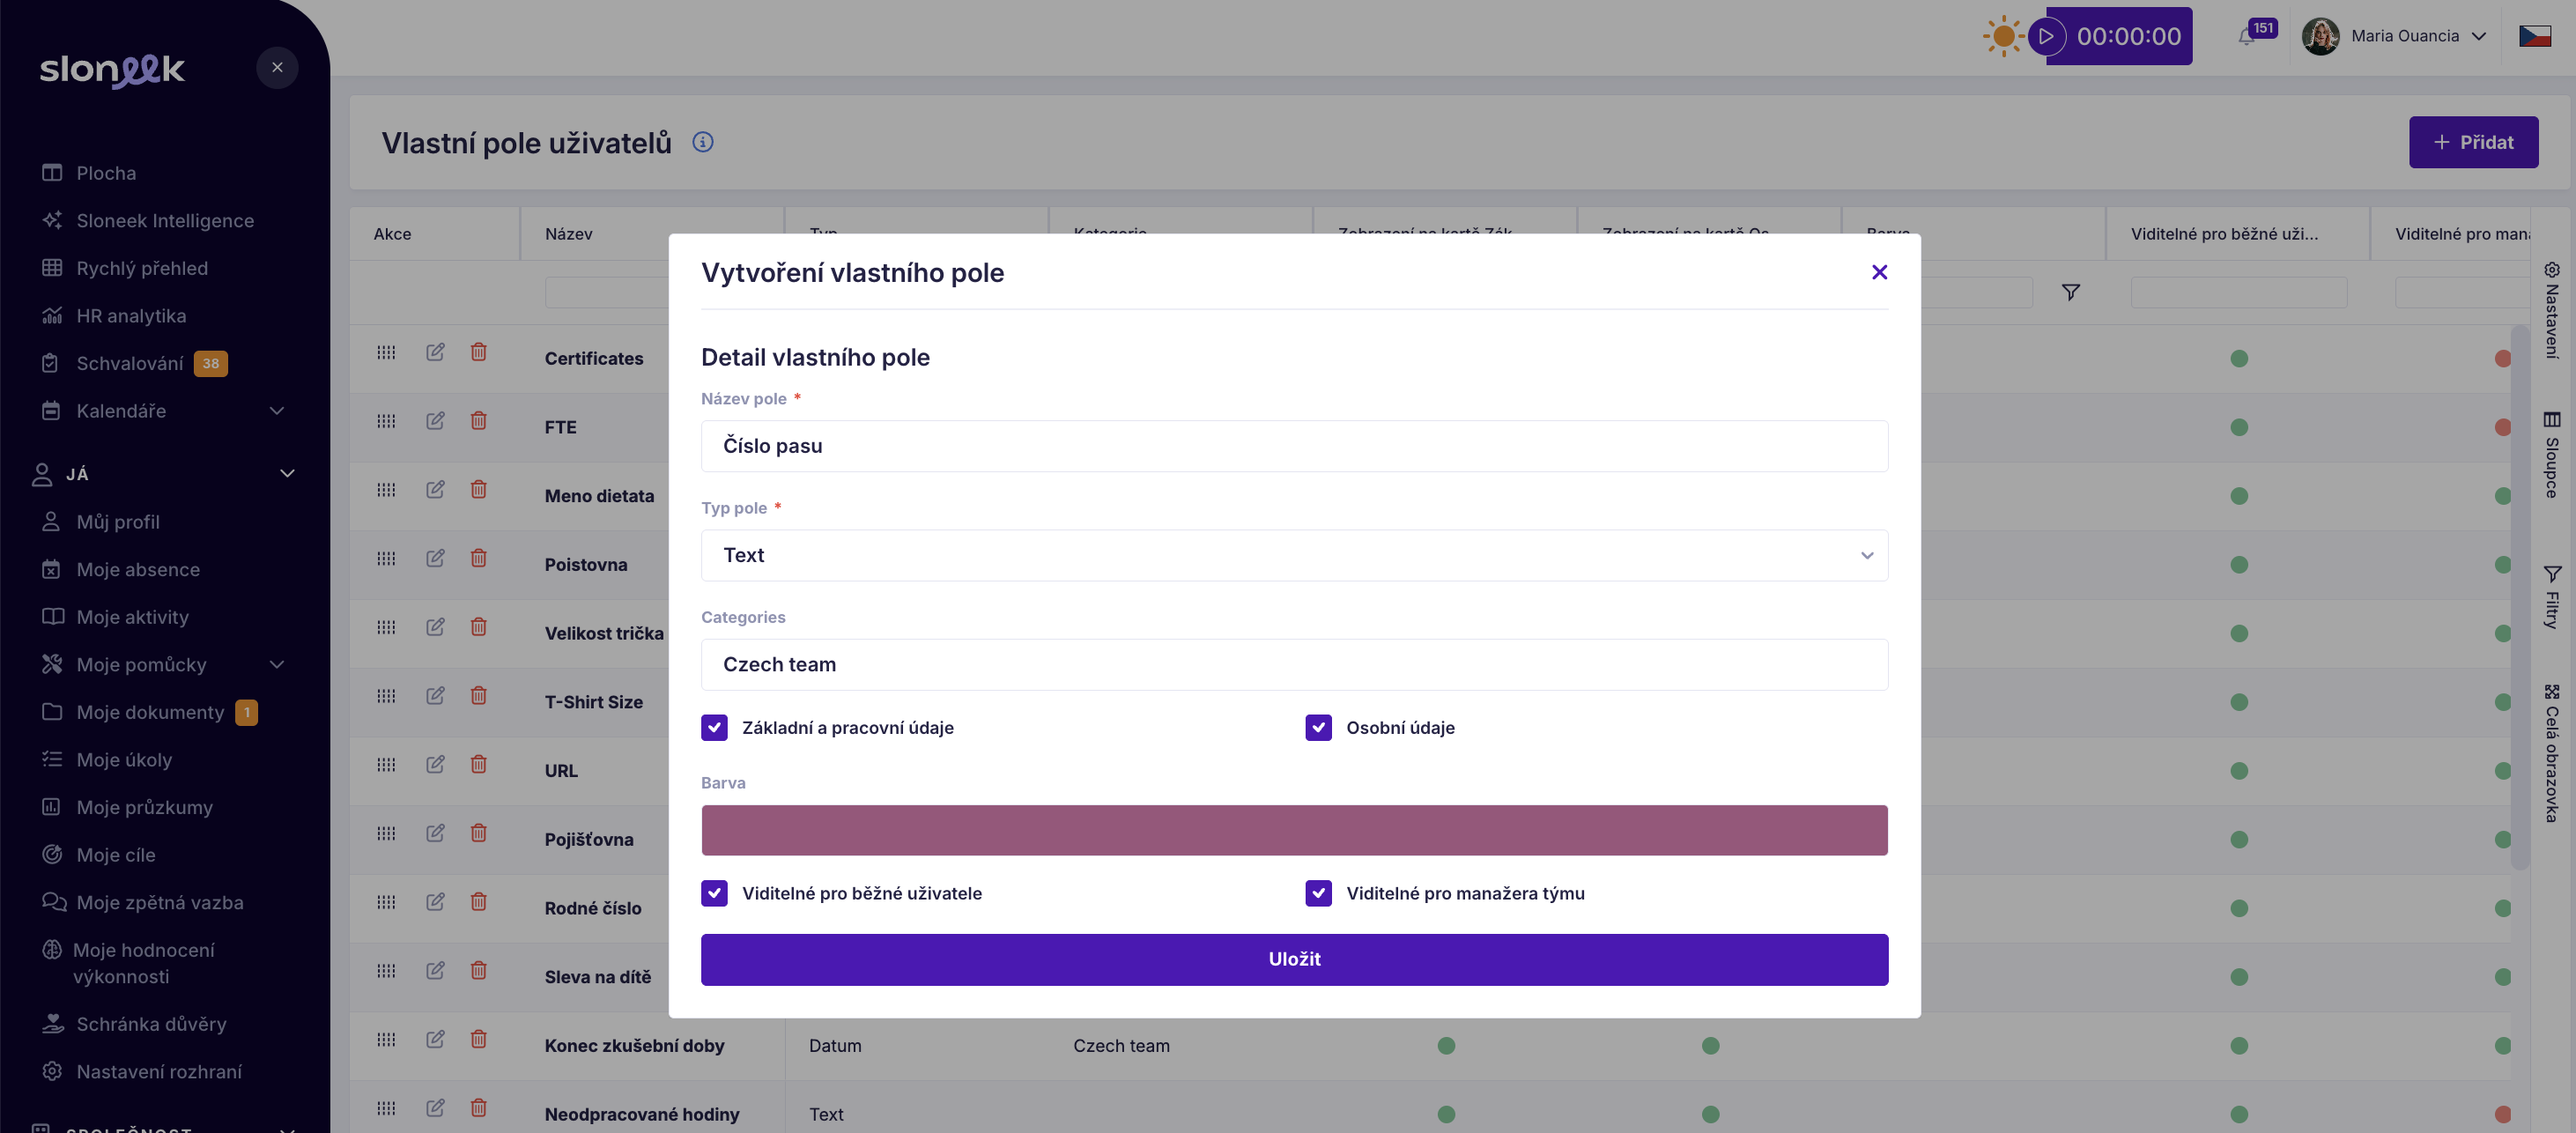2576x1133 pixels.
Task: Go to HR analytika menu item
Action: pyautogui.click(x=131, y=316)
